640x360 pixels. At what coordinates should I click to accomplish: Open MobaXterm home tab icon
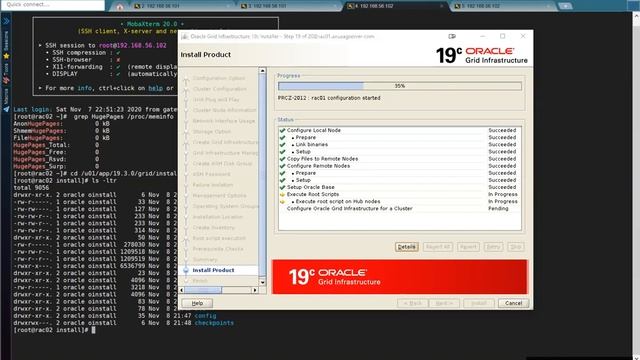120,7
